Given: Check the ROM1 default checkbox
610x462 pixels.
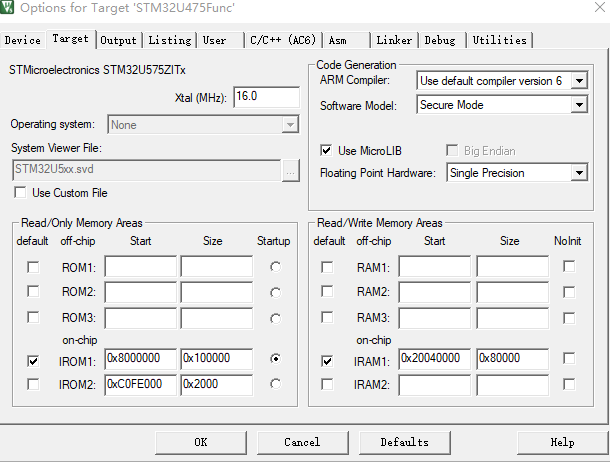Looking at the screenshot, I should pyautogui.click(x=33, y=267).
